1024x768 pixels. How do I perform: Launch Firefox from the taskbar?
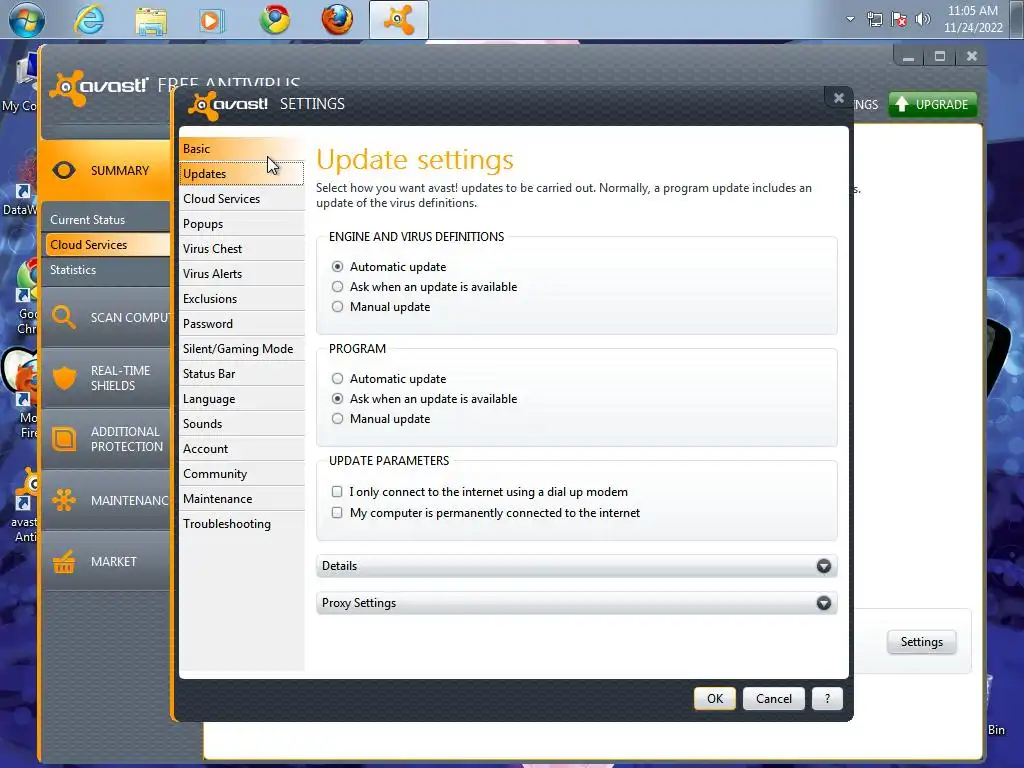(x=337, y=20)
